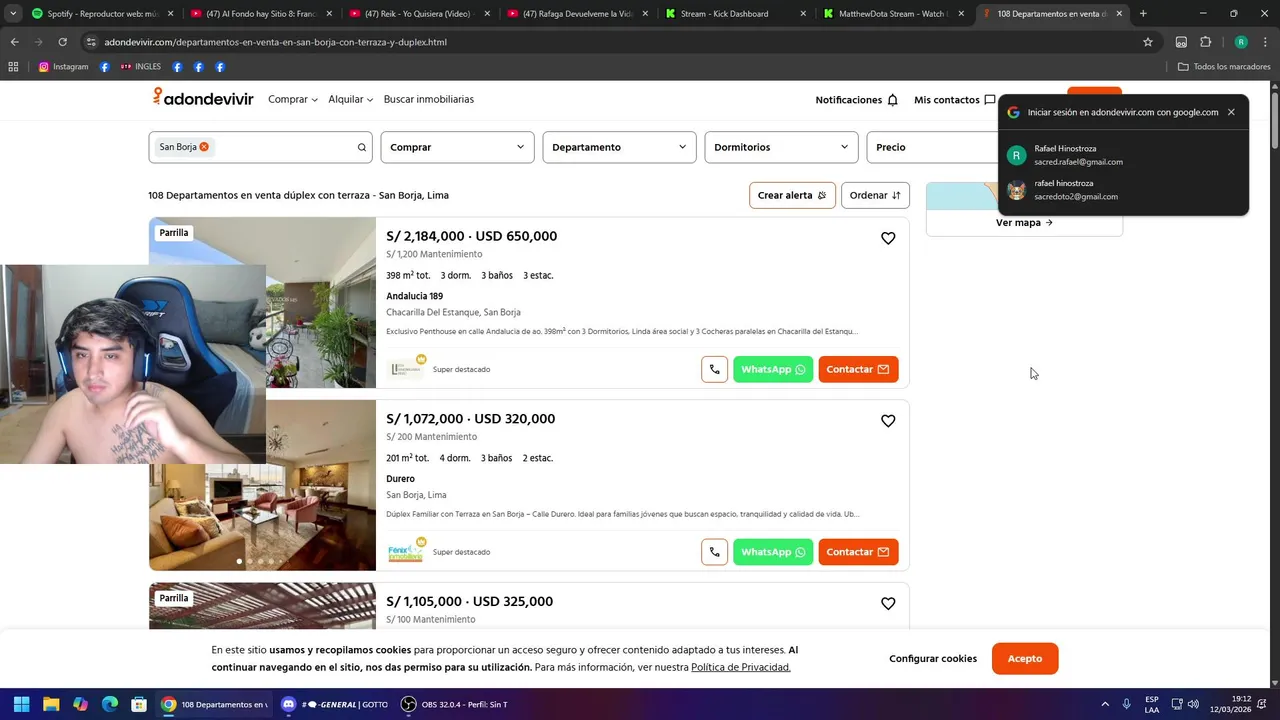The image size is (1280, 720).
Task: Open Discord GENERAL taskbar item
Action: click(x=334, y=704)
